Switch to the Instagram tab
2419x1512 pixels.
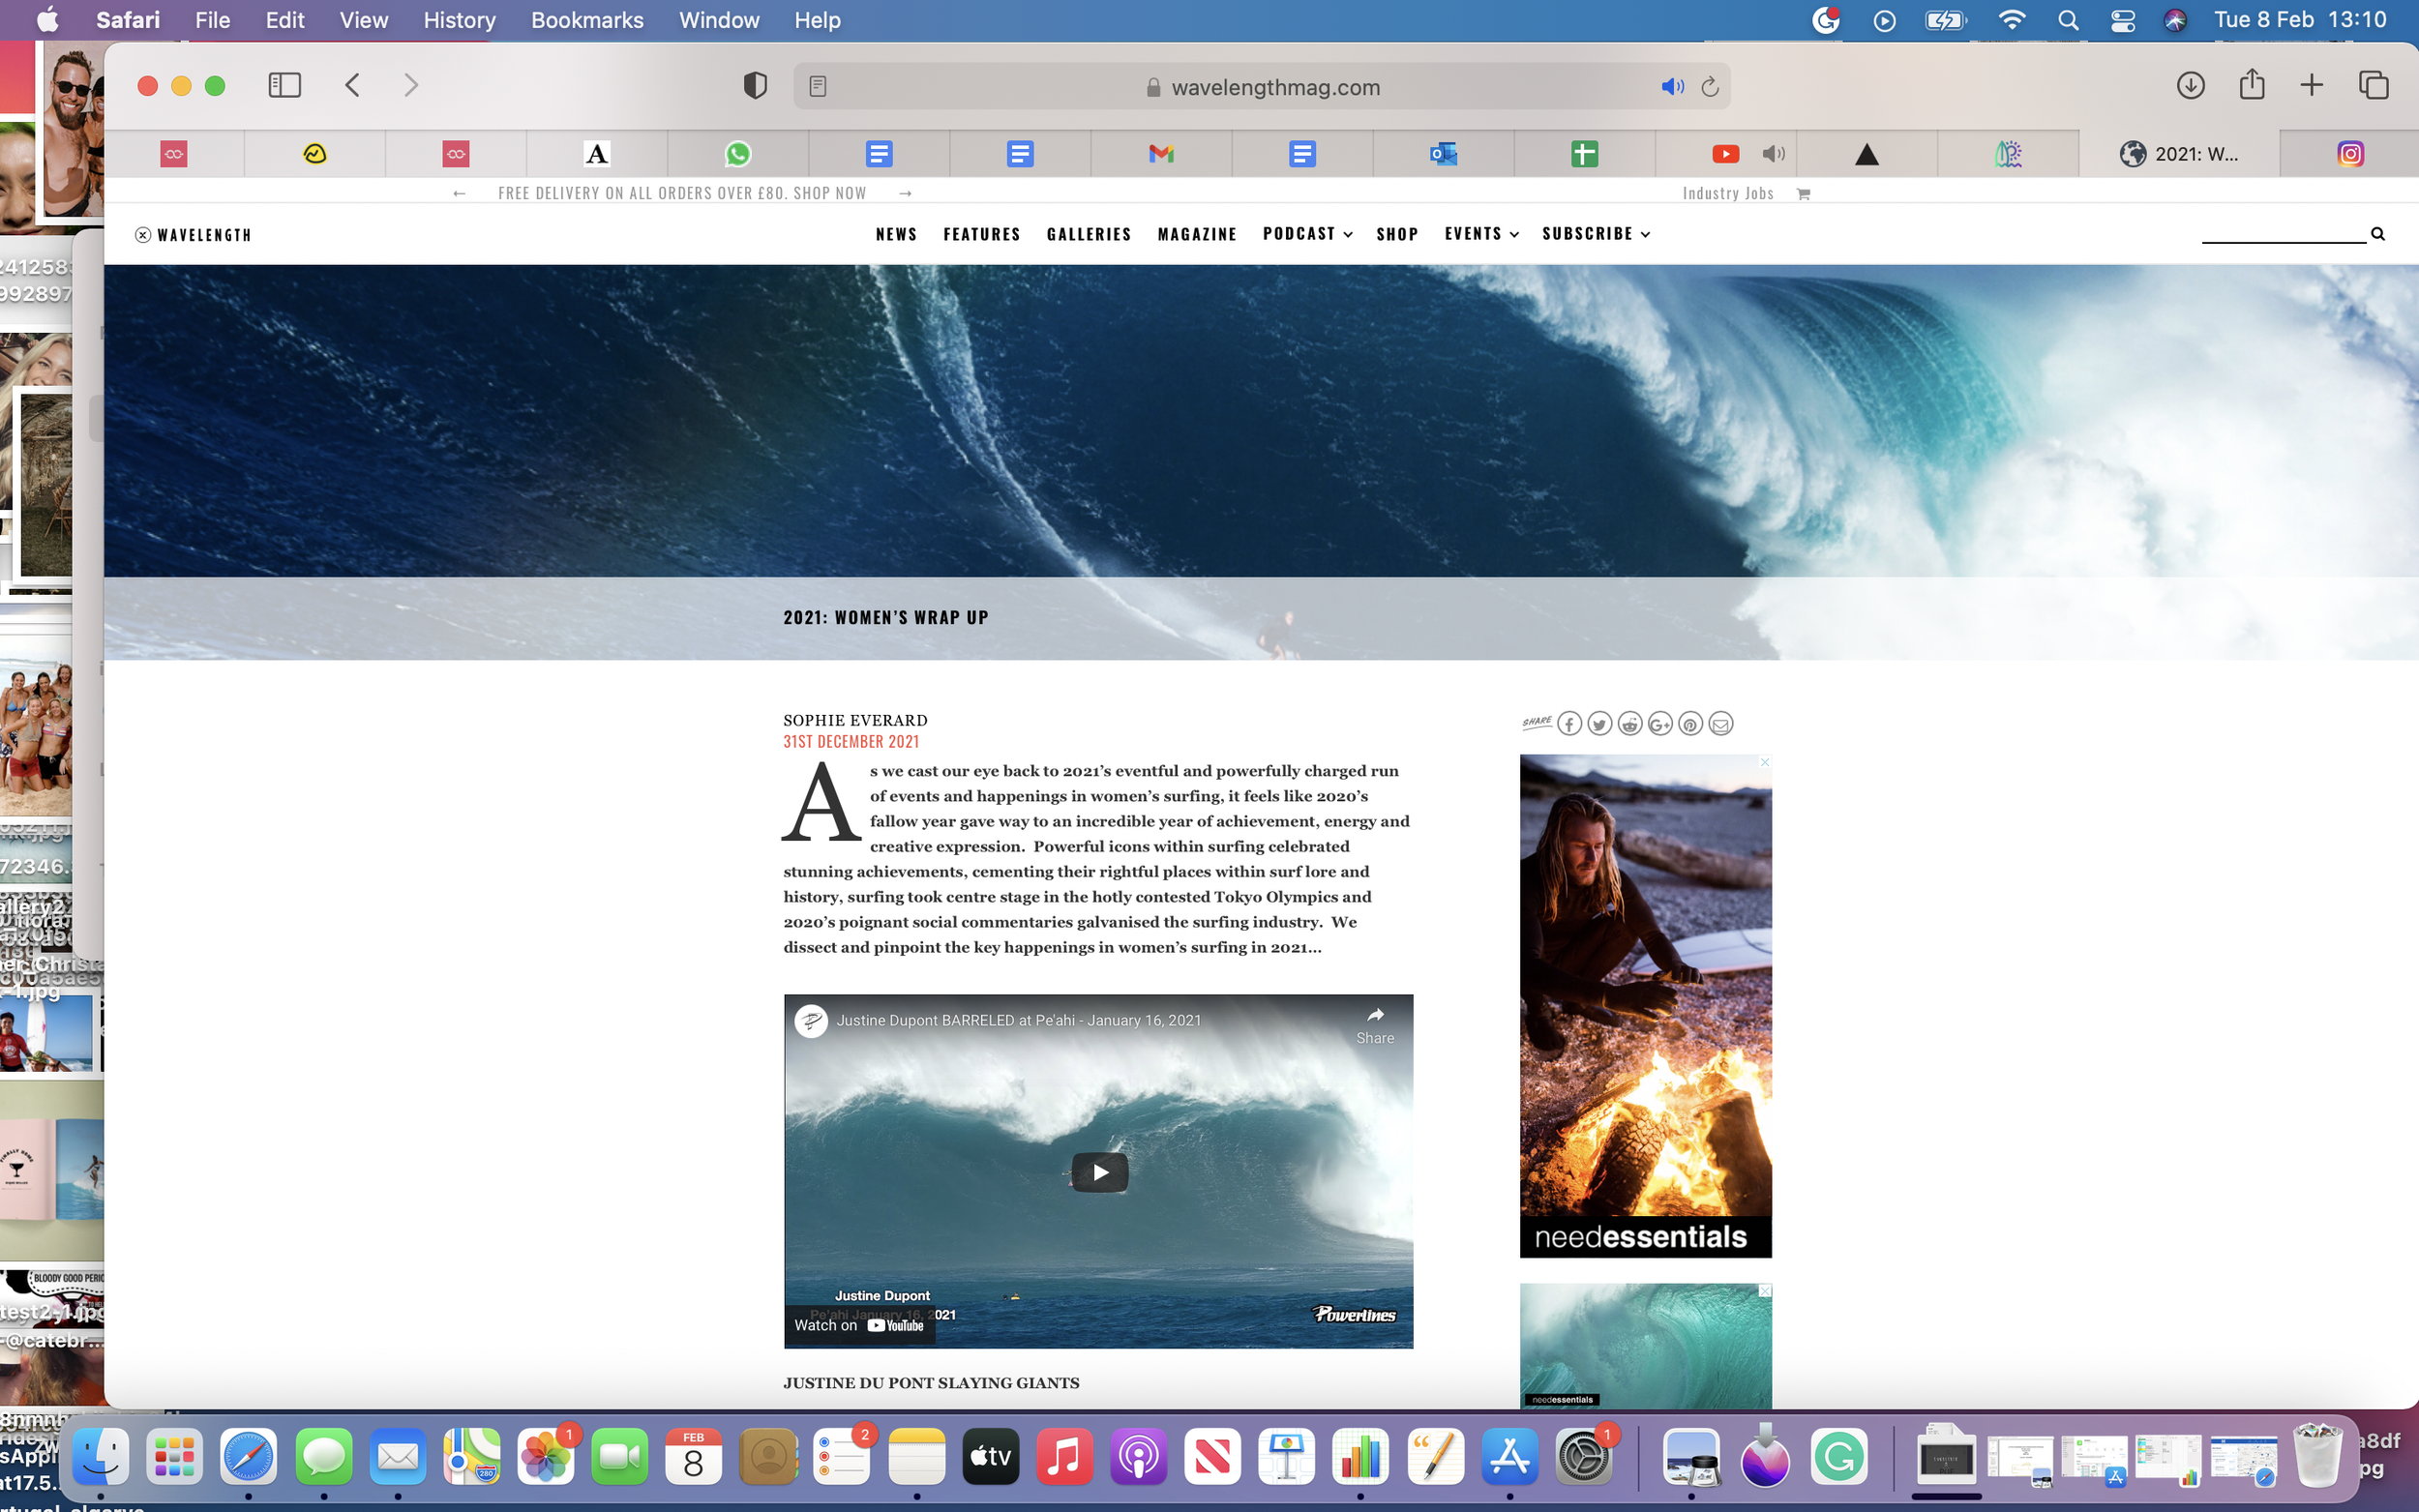(2350, 154)
